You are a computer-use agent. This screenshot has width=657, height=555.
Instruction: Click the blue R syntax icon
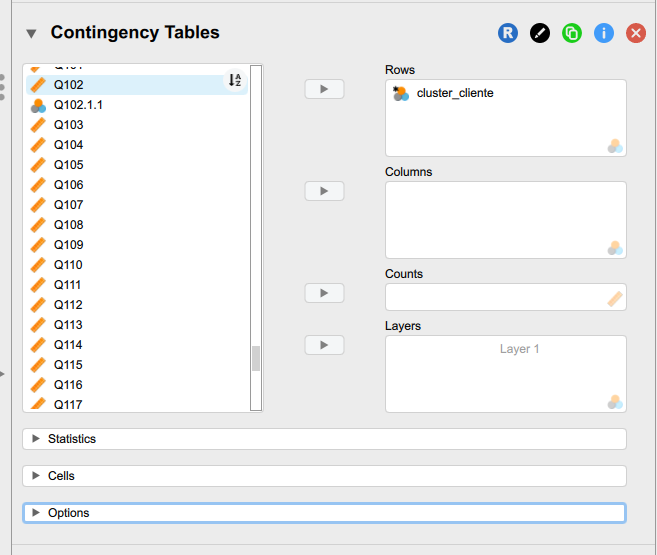coord(508,33)
